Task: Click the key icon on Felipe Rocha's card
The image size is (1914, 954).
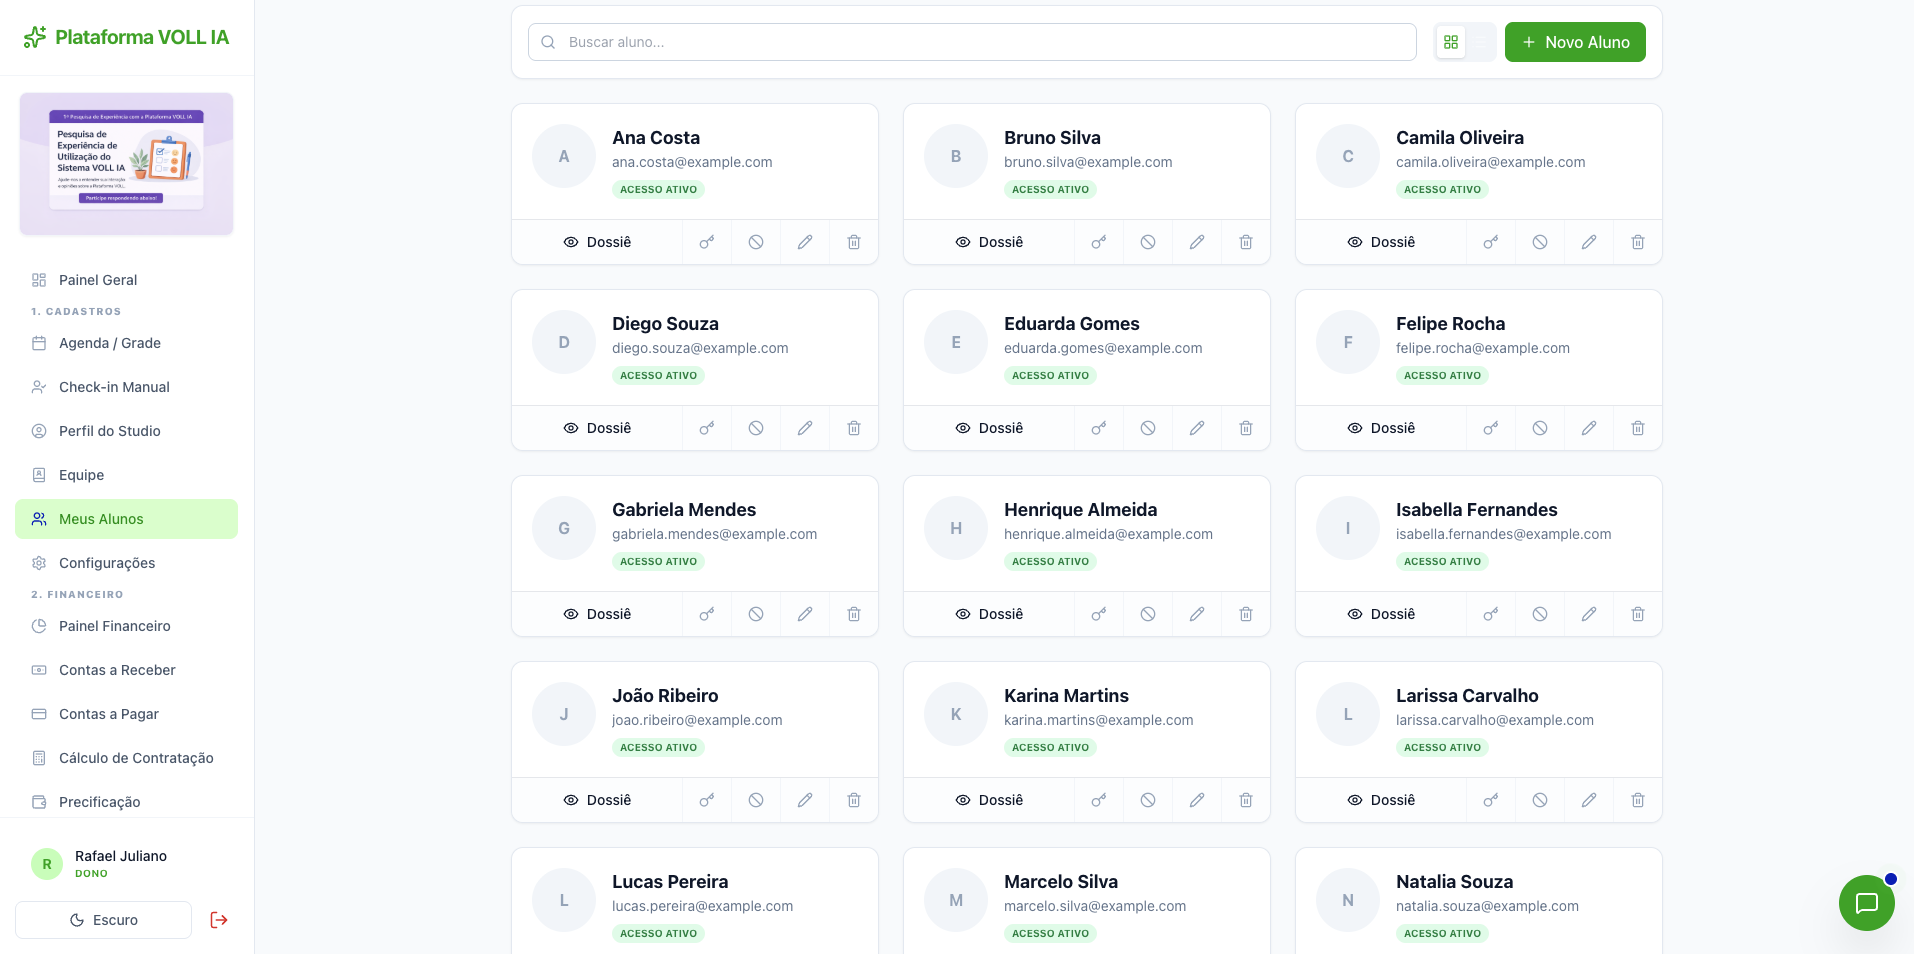Action: (1491, 428)
